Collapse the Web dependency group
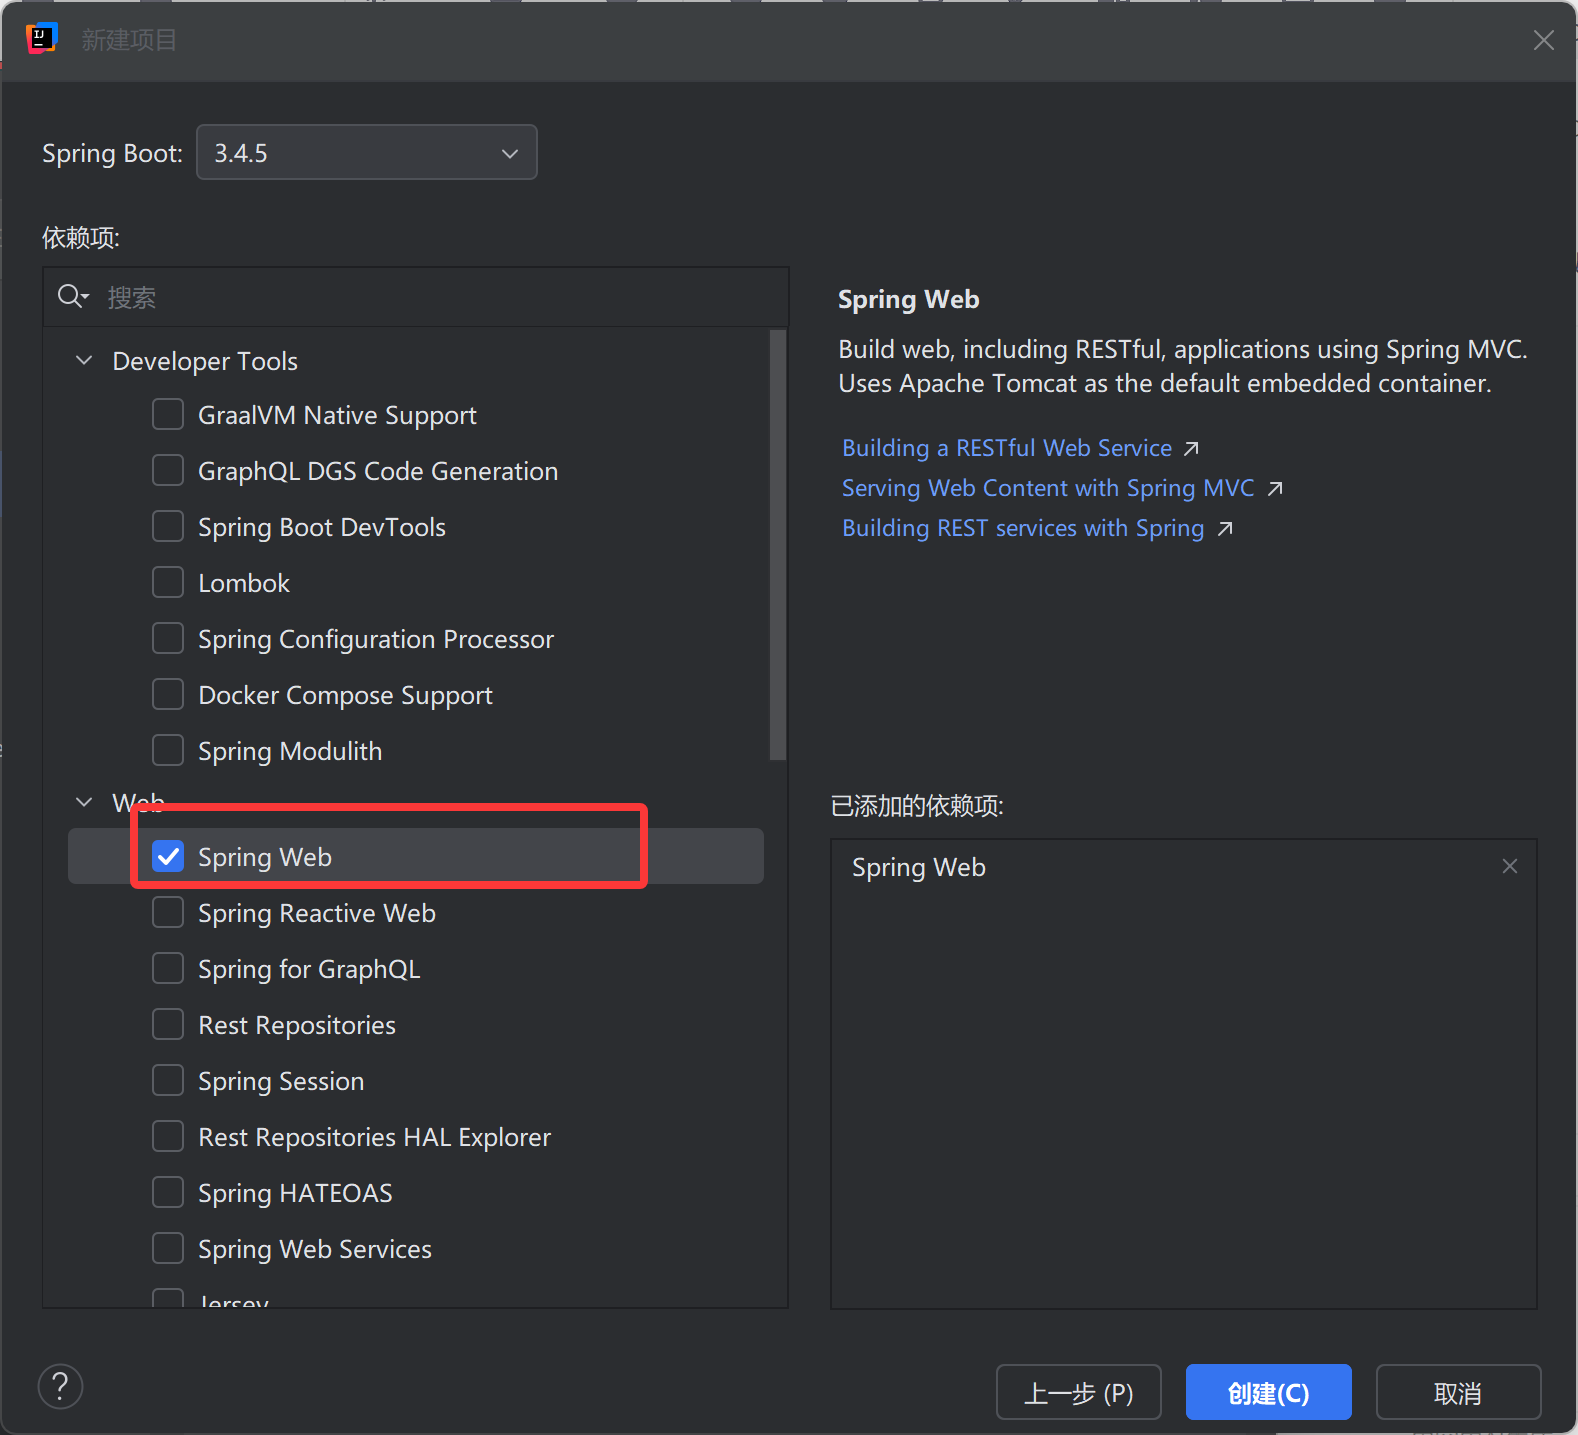The width and height of the screenshot is (1578, 1435). tap(85, 802)
